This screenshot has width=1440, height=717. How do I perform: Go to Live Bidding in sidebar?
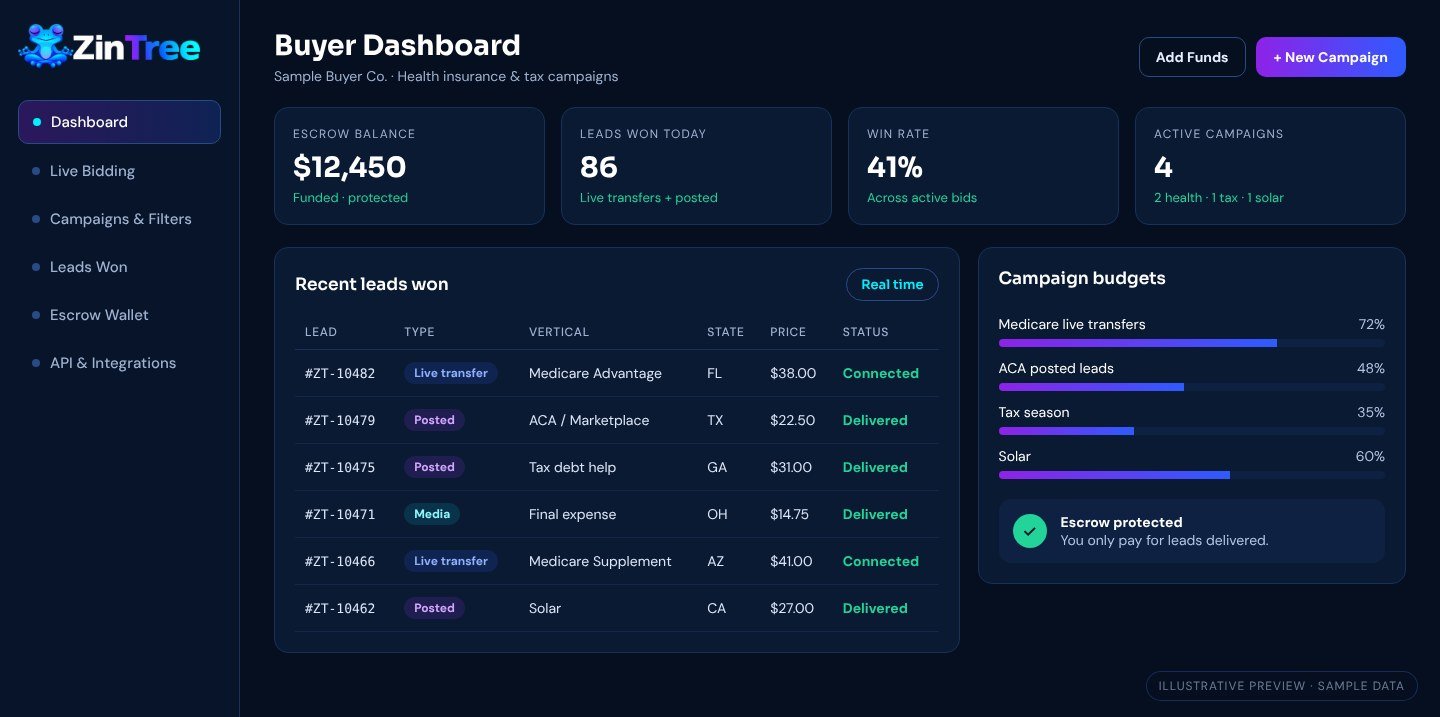point(119,171)
